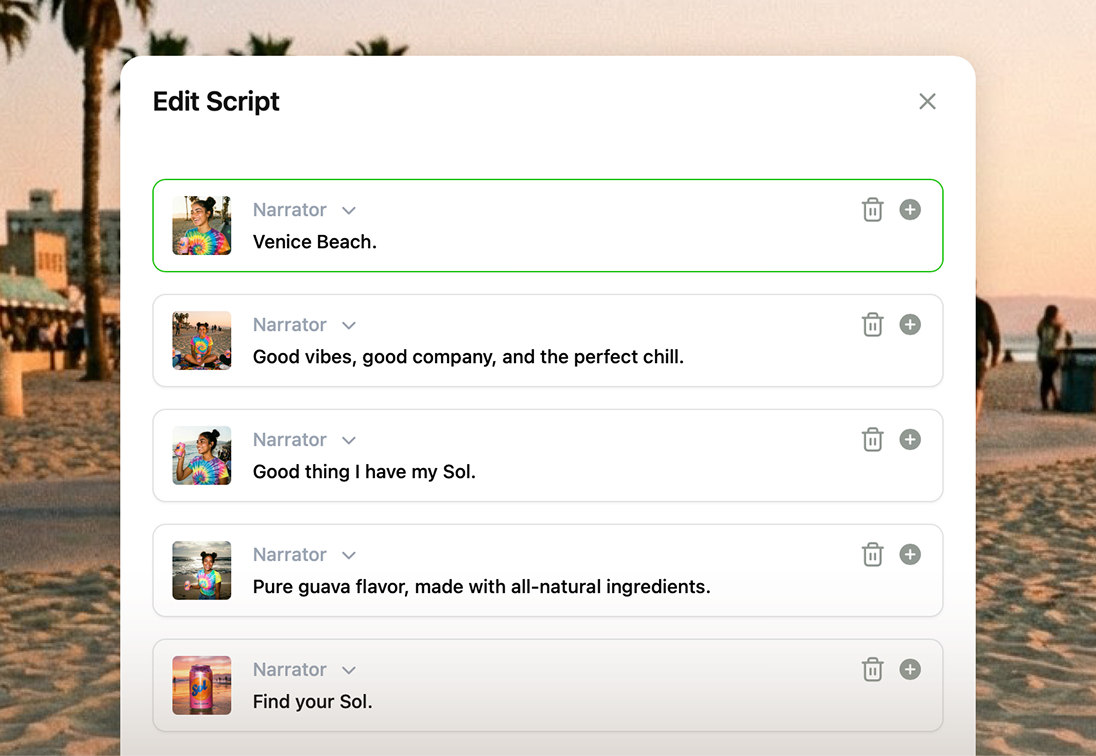Click the soda can thumbnail on the last row

pos(201,686)
